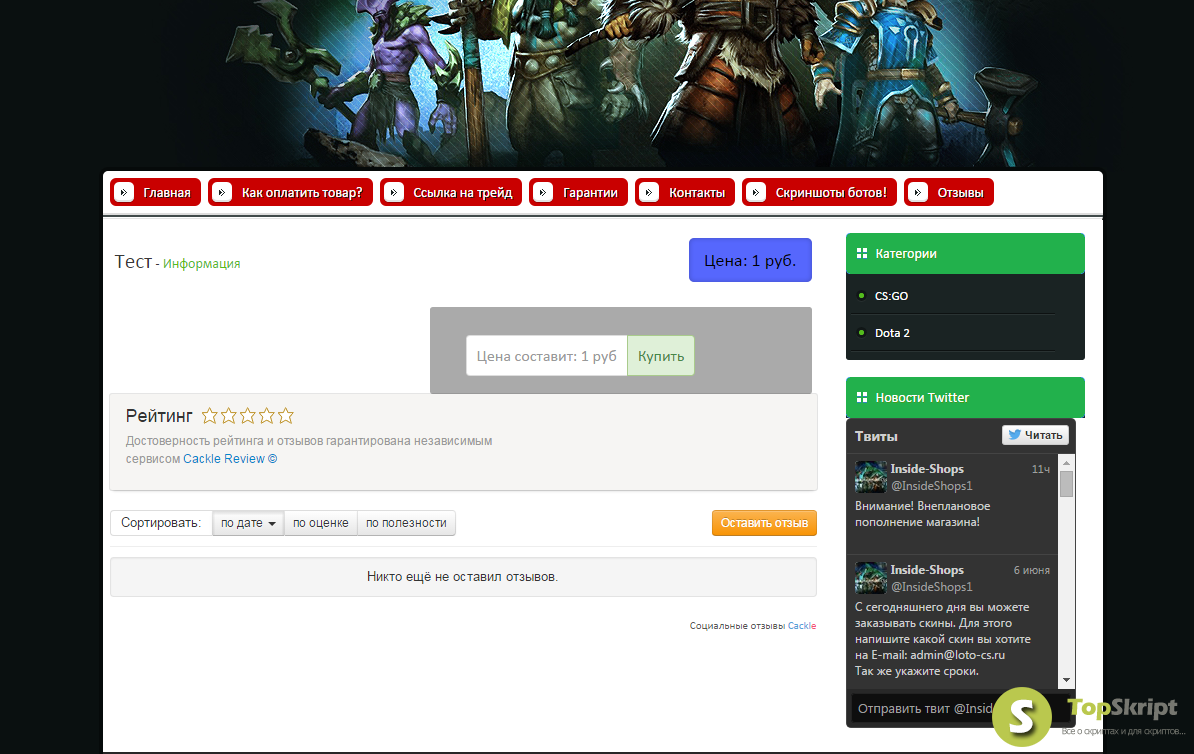Screen dimensions: 1194x754
Task: Rate with the first star
Action: coord(209,416)
